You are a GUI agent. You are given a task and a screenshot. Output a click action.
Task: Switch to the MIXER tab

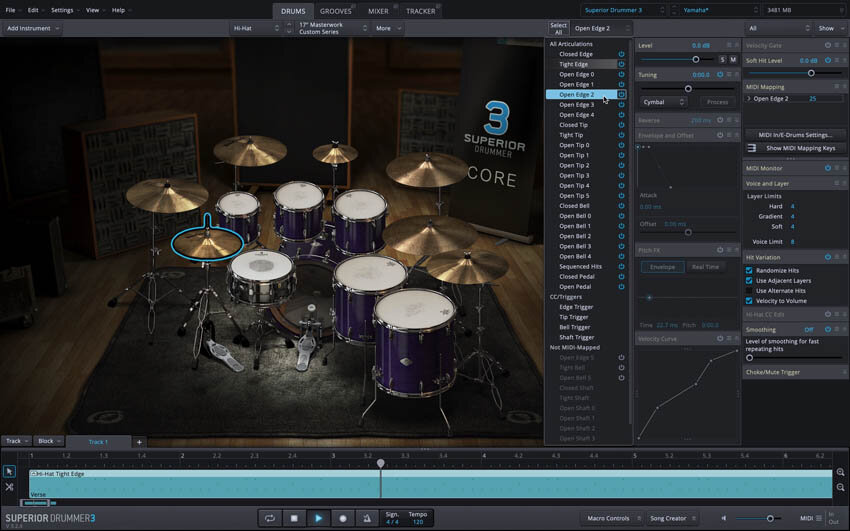tap(378, 11)
